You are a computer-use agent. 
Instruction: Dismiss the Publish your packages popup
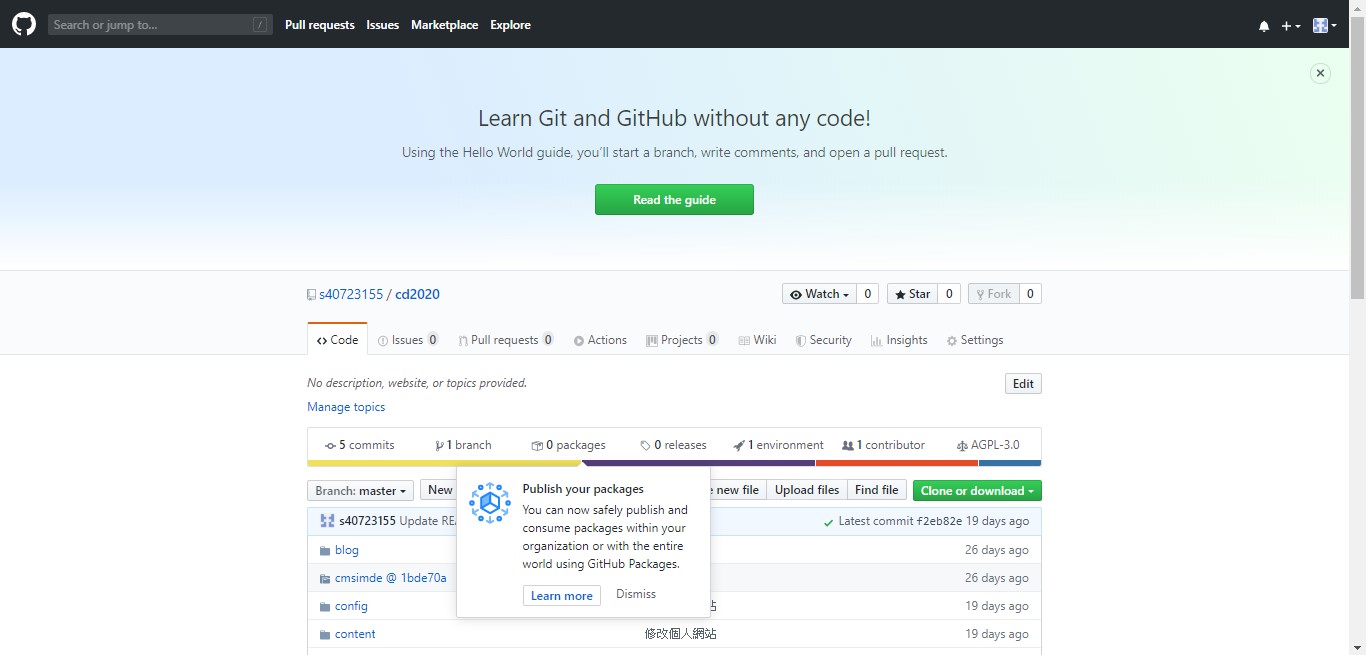pyautogui.click(x=636, y=594)
